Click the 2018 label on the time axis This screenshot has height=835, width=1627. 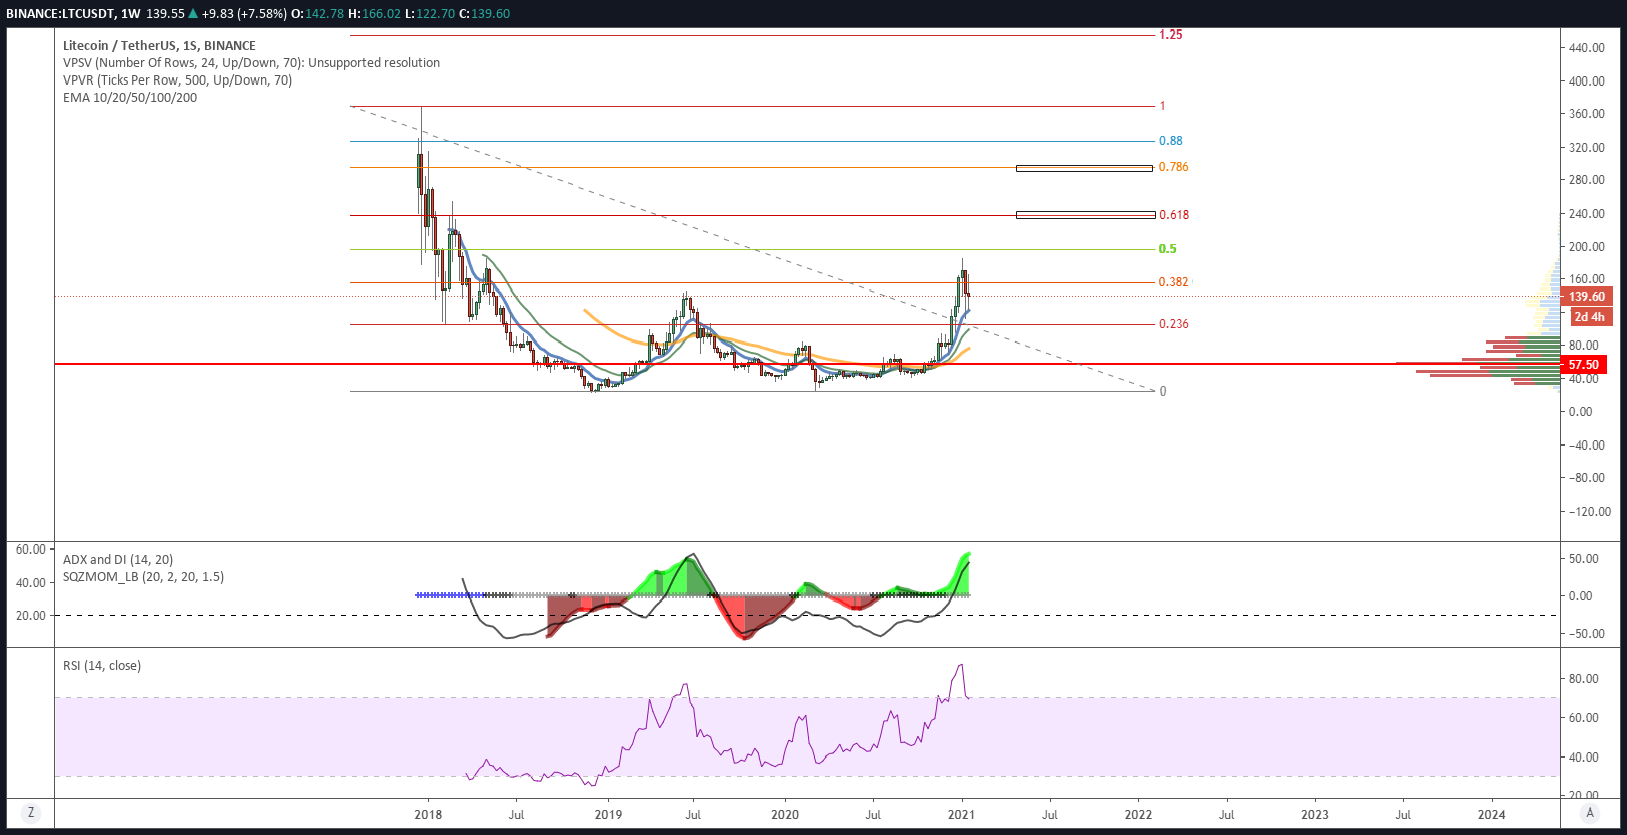click(x=428, y=814)
